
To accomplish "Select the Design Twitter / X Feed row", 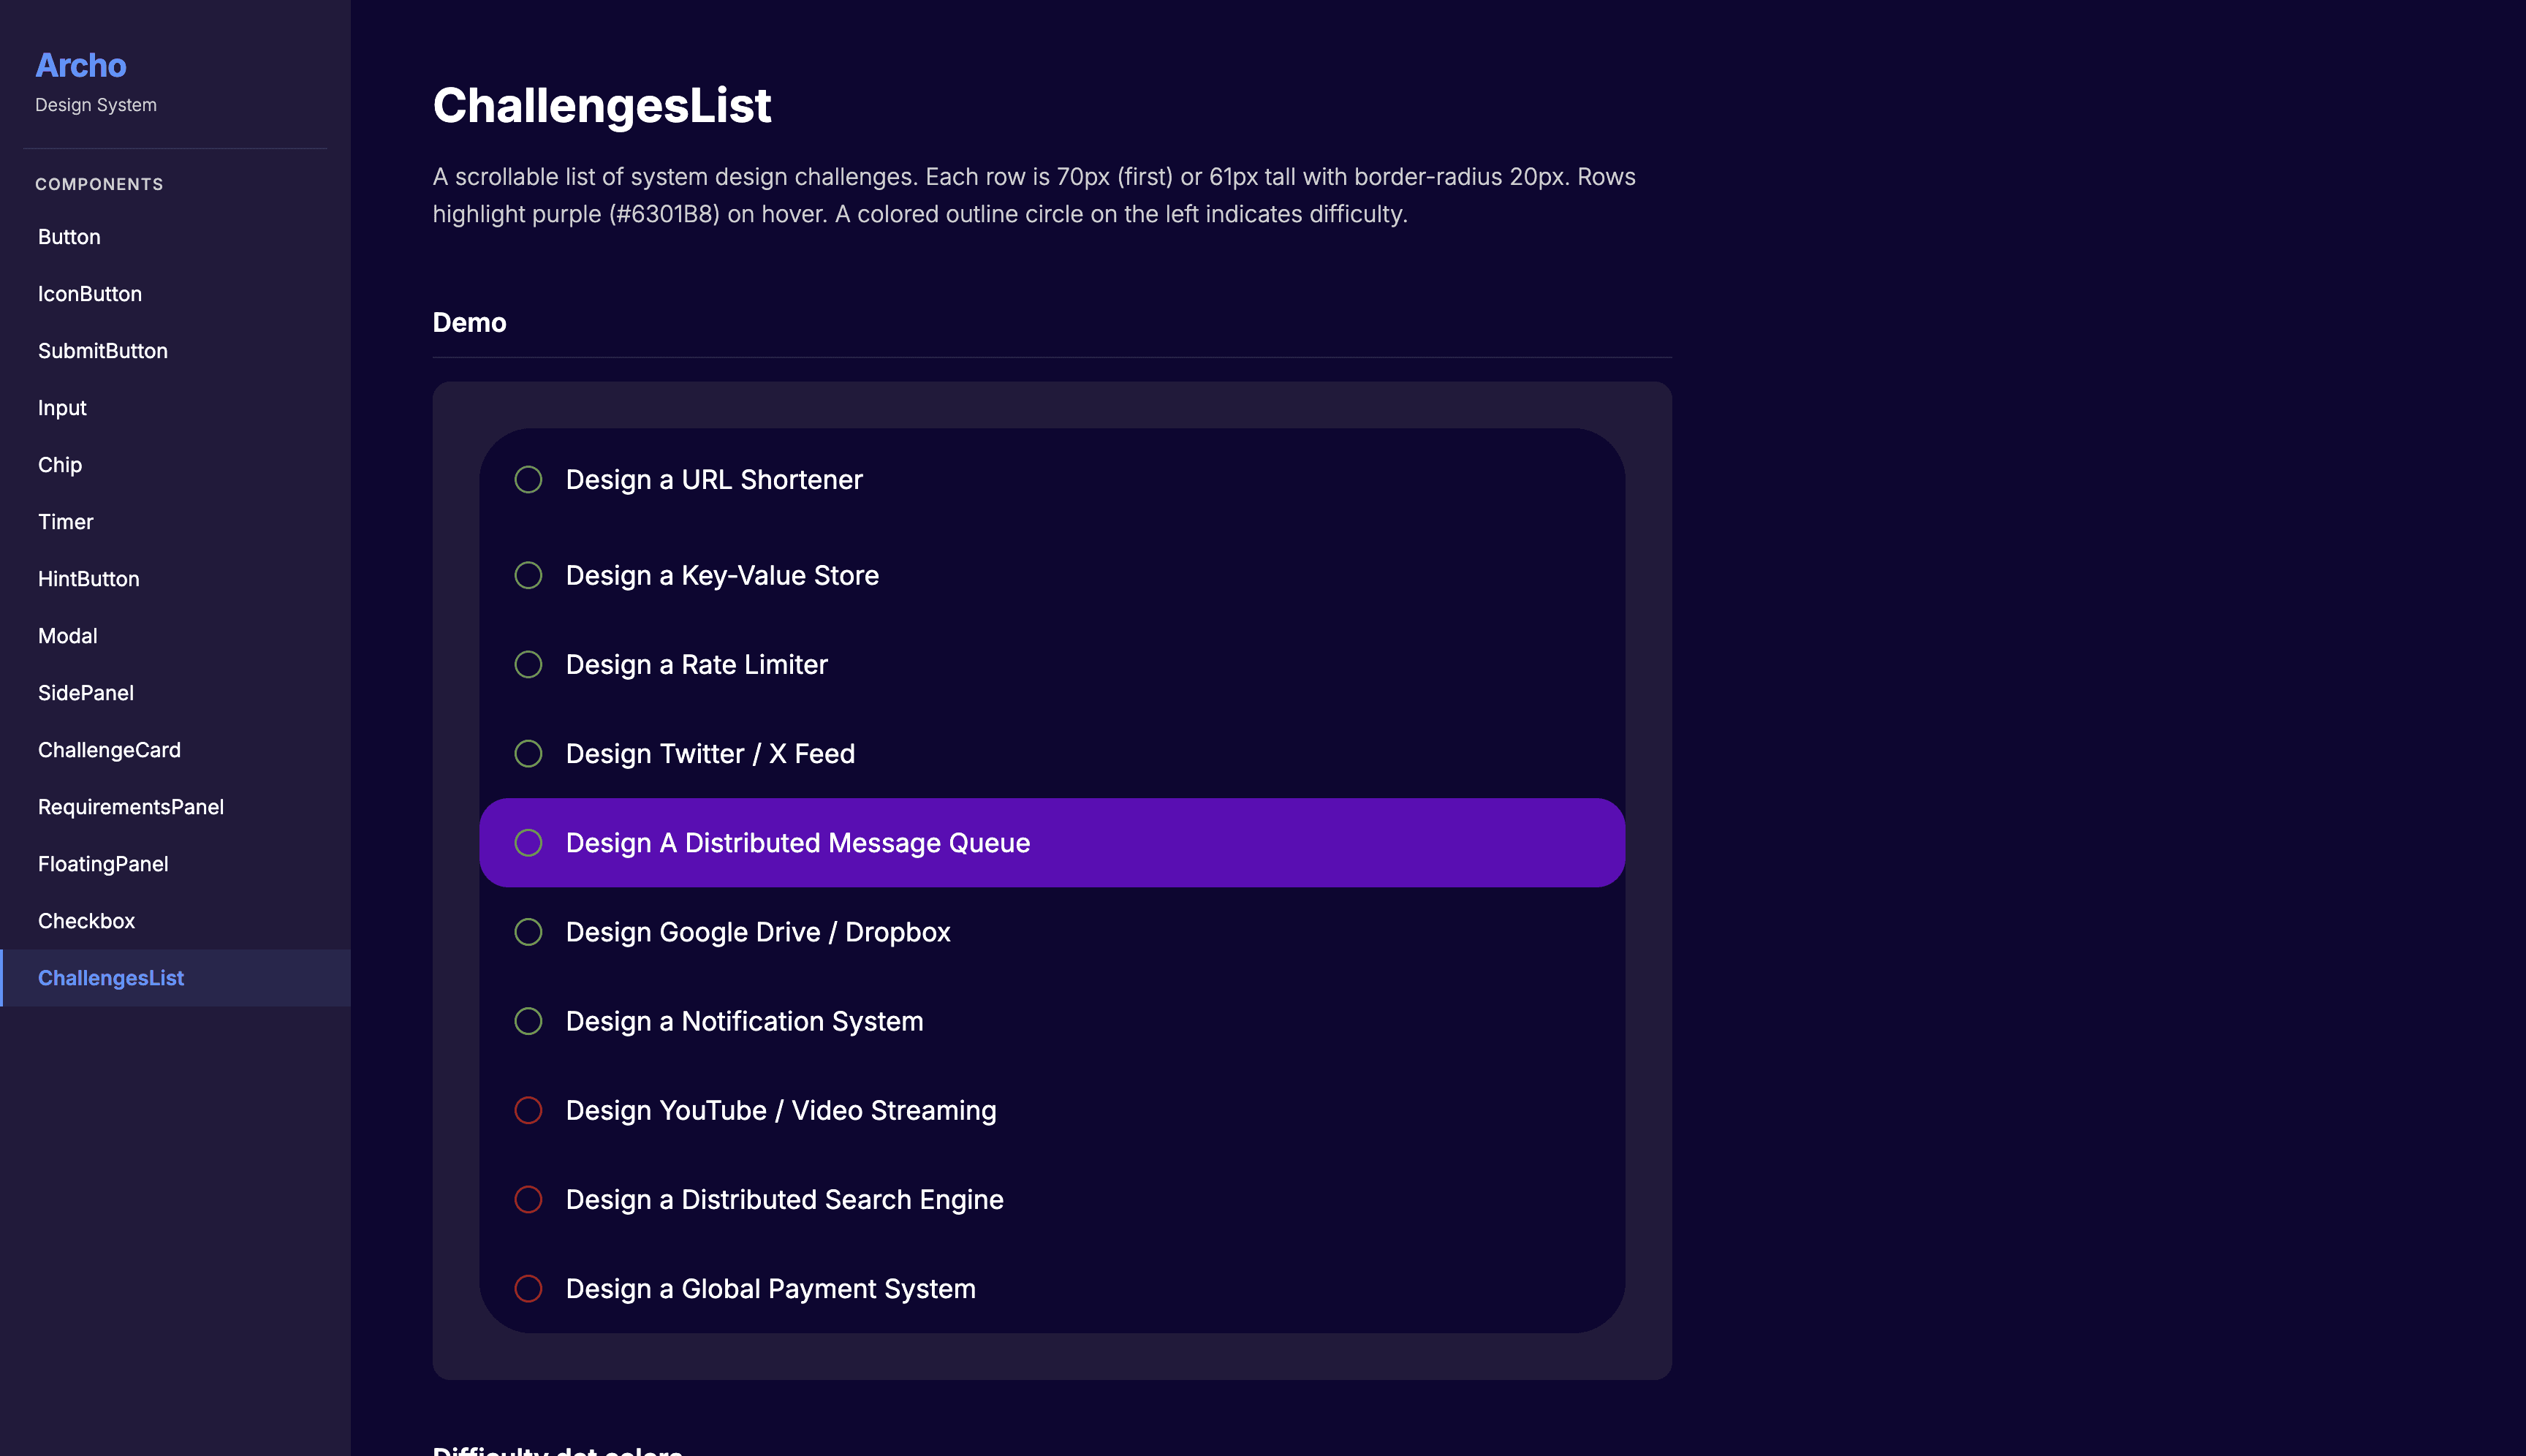I will coord(710,754).
